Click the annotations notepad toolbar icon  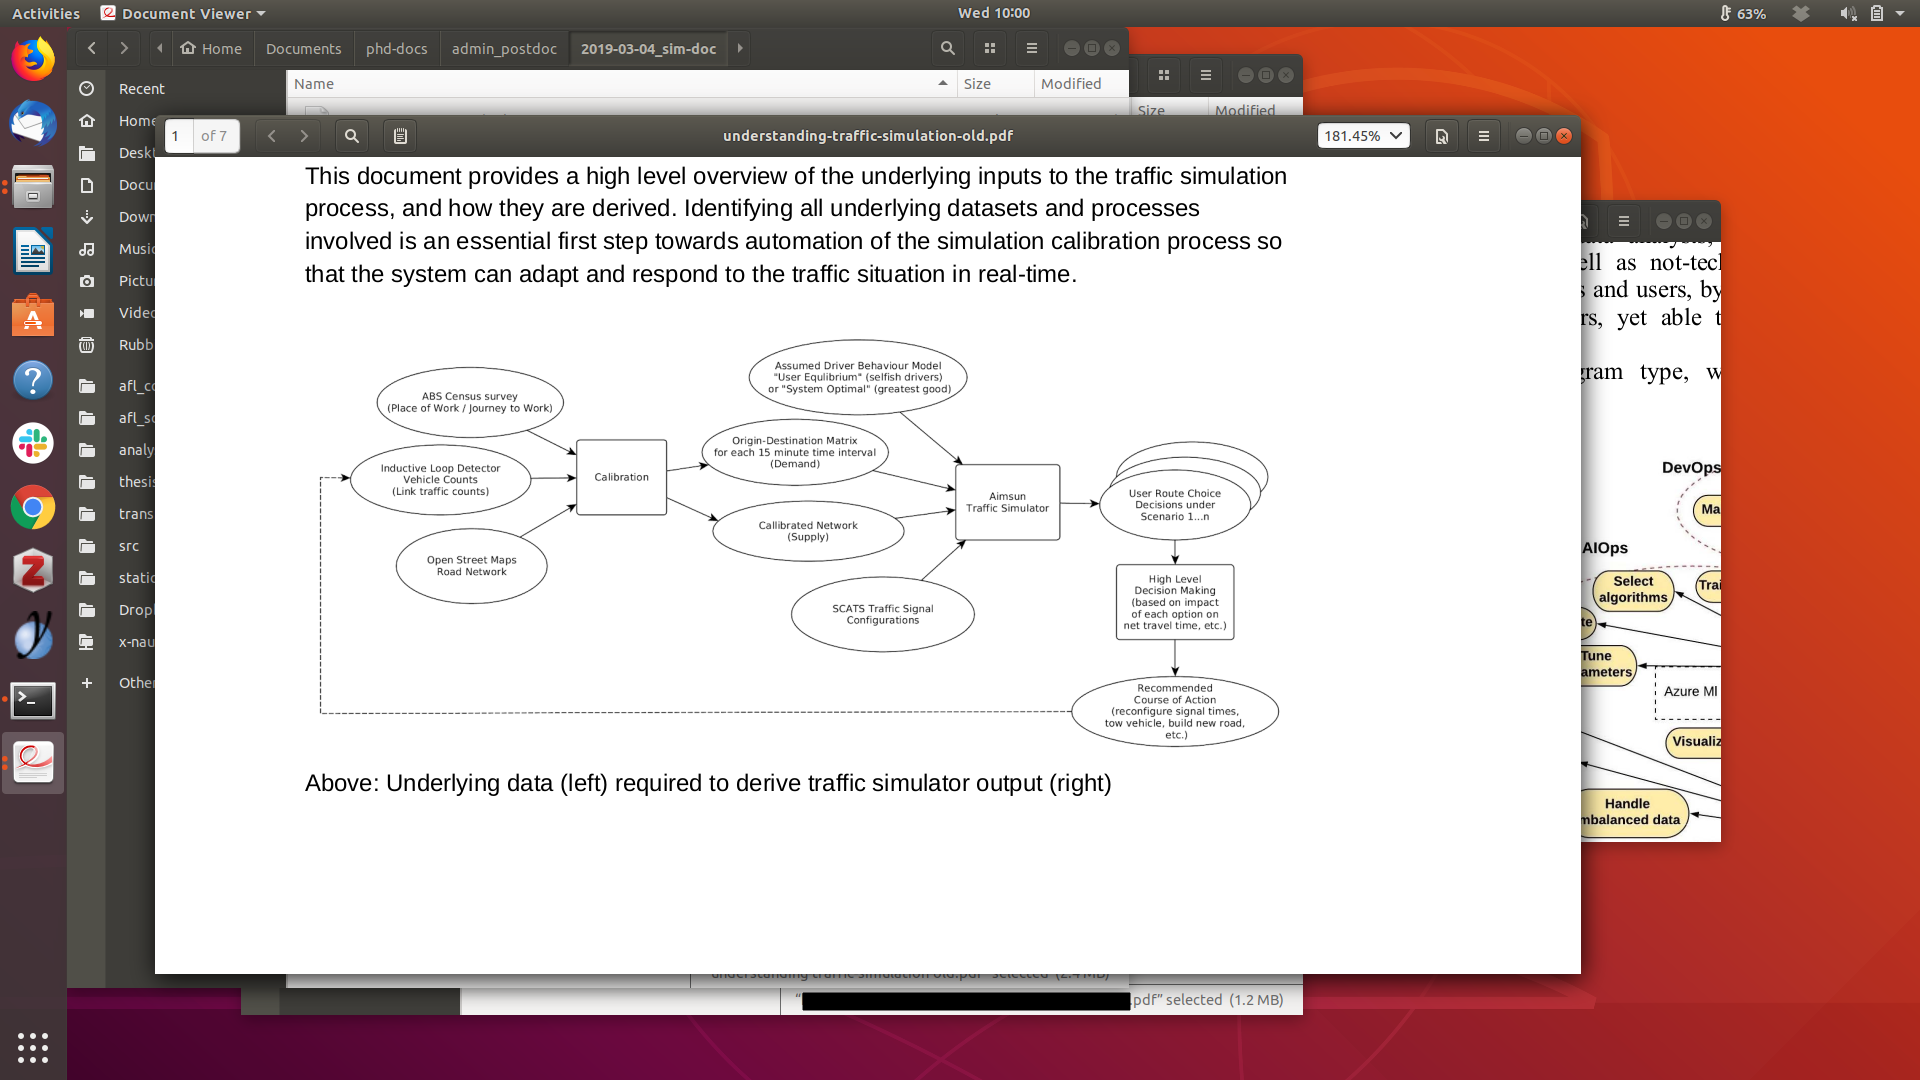400,136
